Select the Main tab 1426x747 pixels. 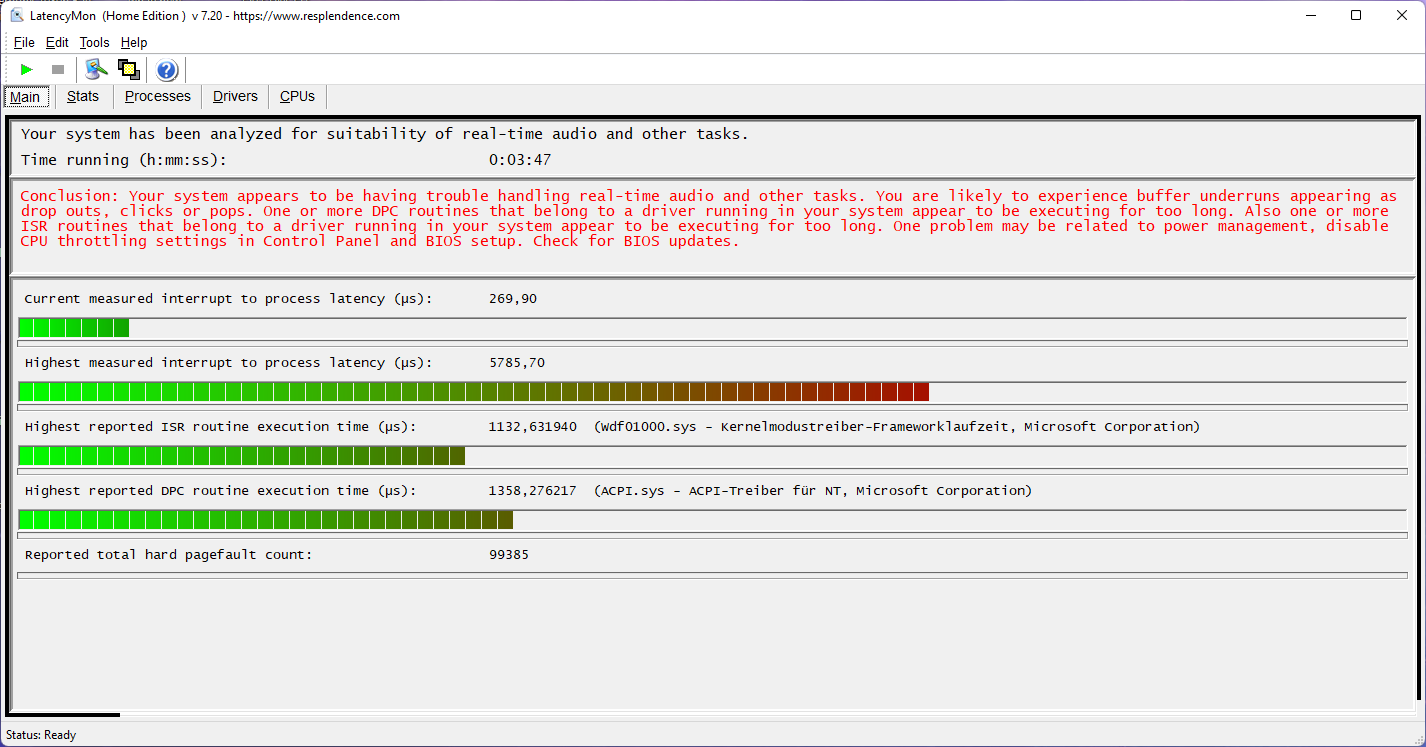click(25, 97)
